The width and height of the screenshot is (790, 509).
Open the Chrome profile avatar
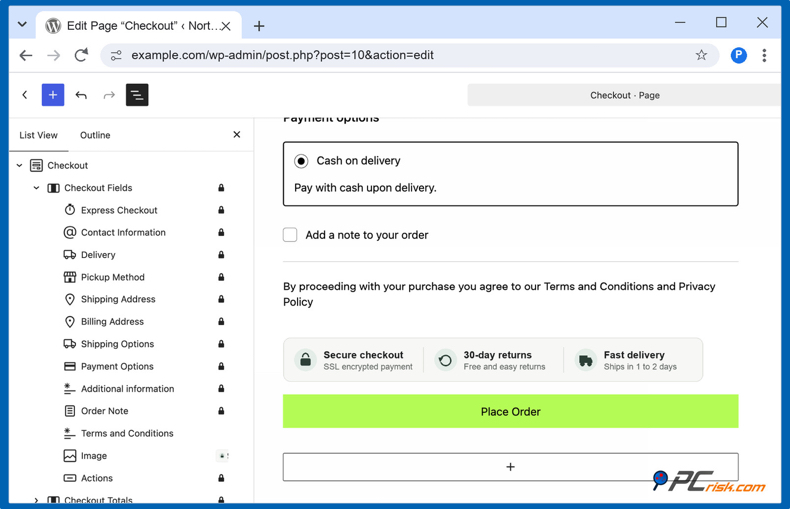point(739,55)
